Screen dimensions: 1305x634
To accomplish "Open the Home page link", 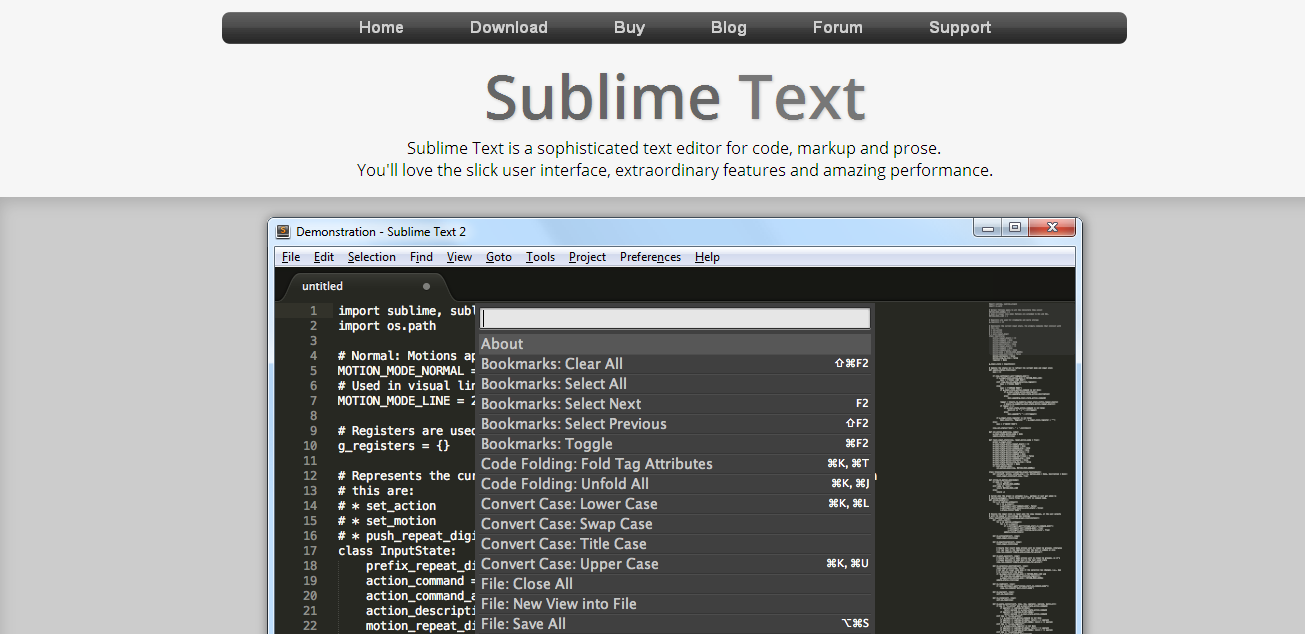I will click(381, 28).
